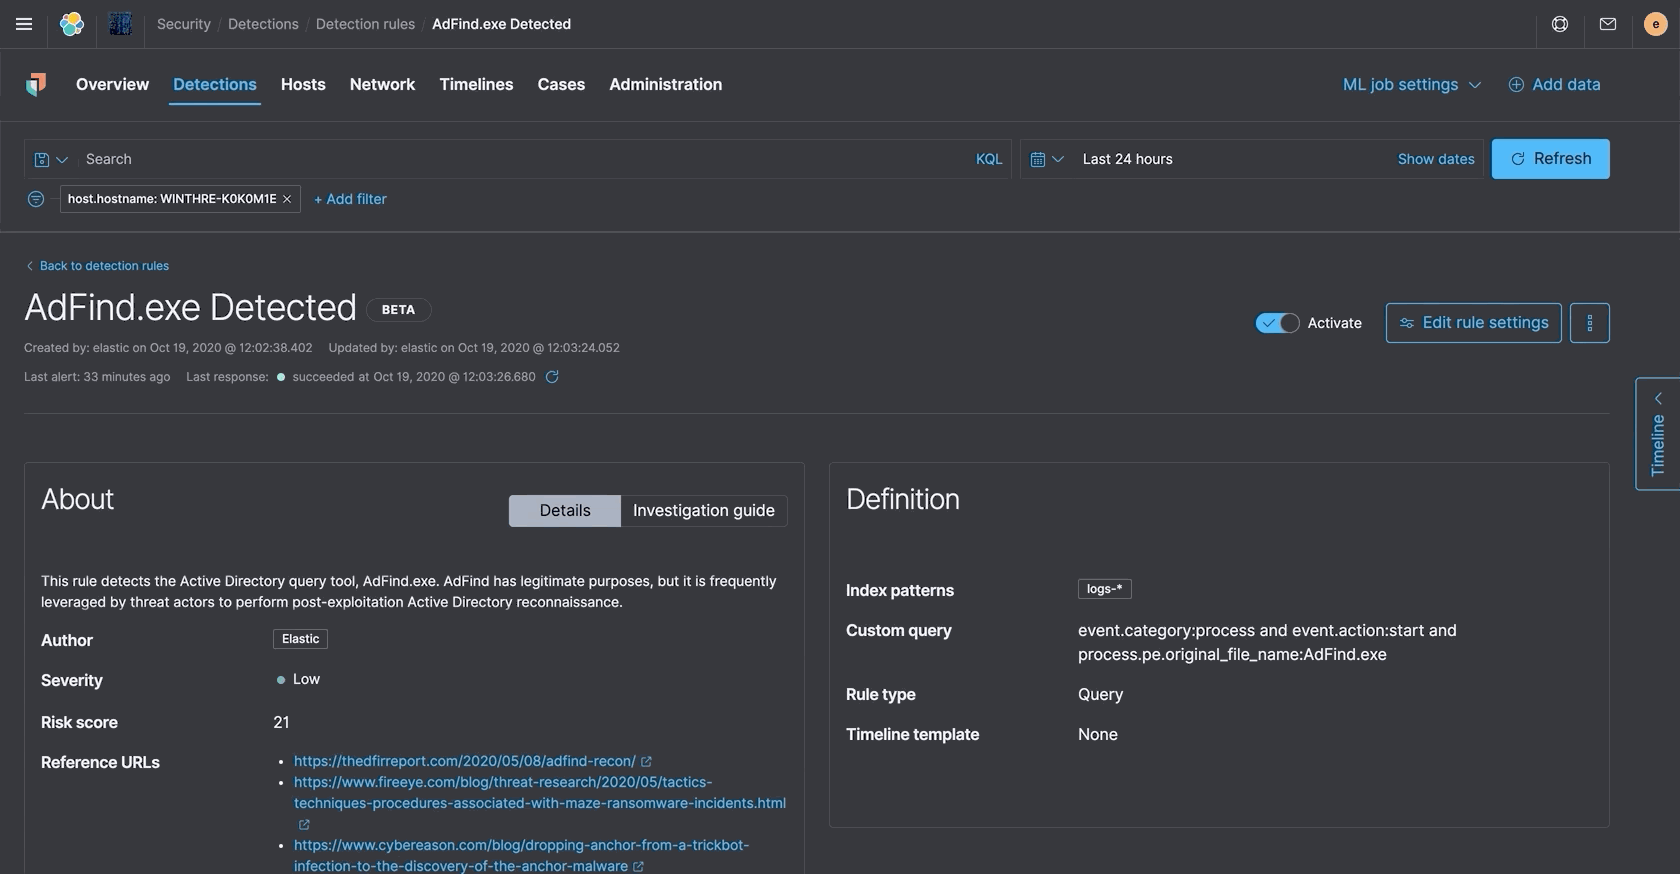The height and width of the screenshot is (874, 1680).
Task: Refresh the last response status icon
Action: [x=552, y=377]
